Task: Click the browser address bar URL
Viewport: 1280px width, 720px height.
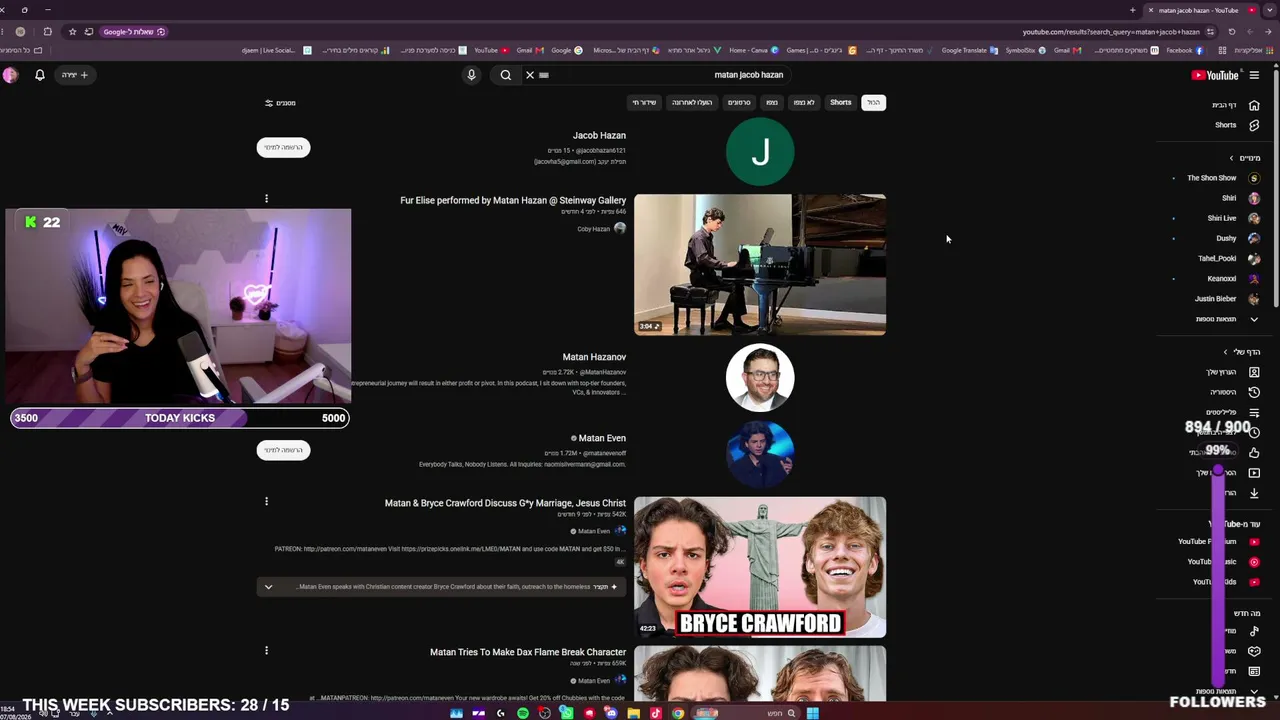Action: (x=1110, y=32)
